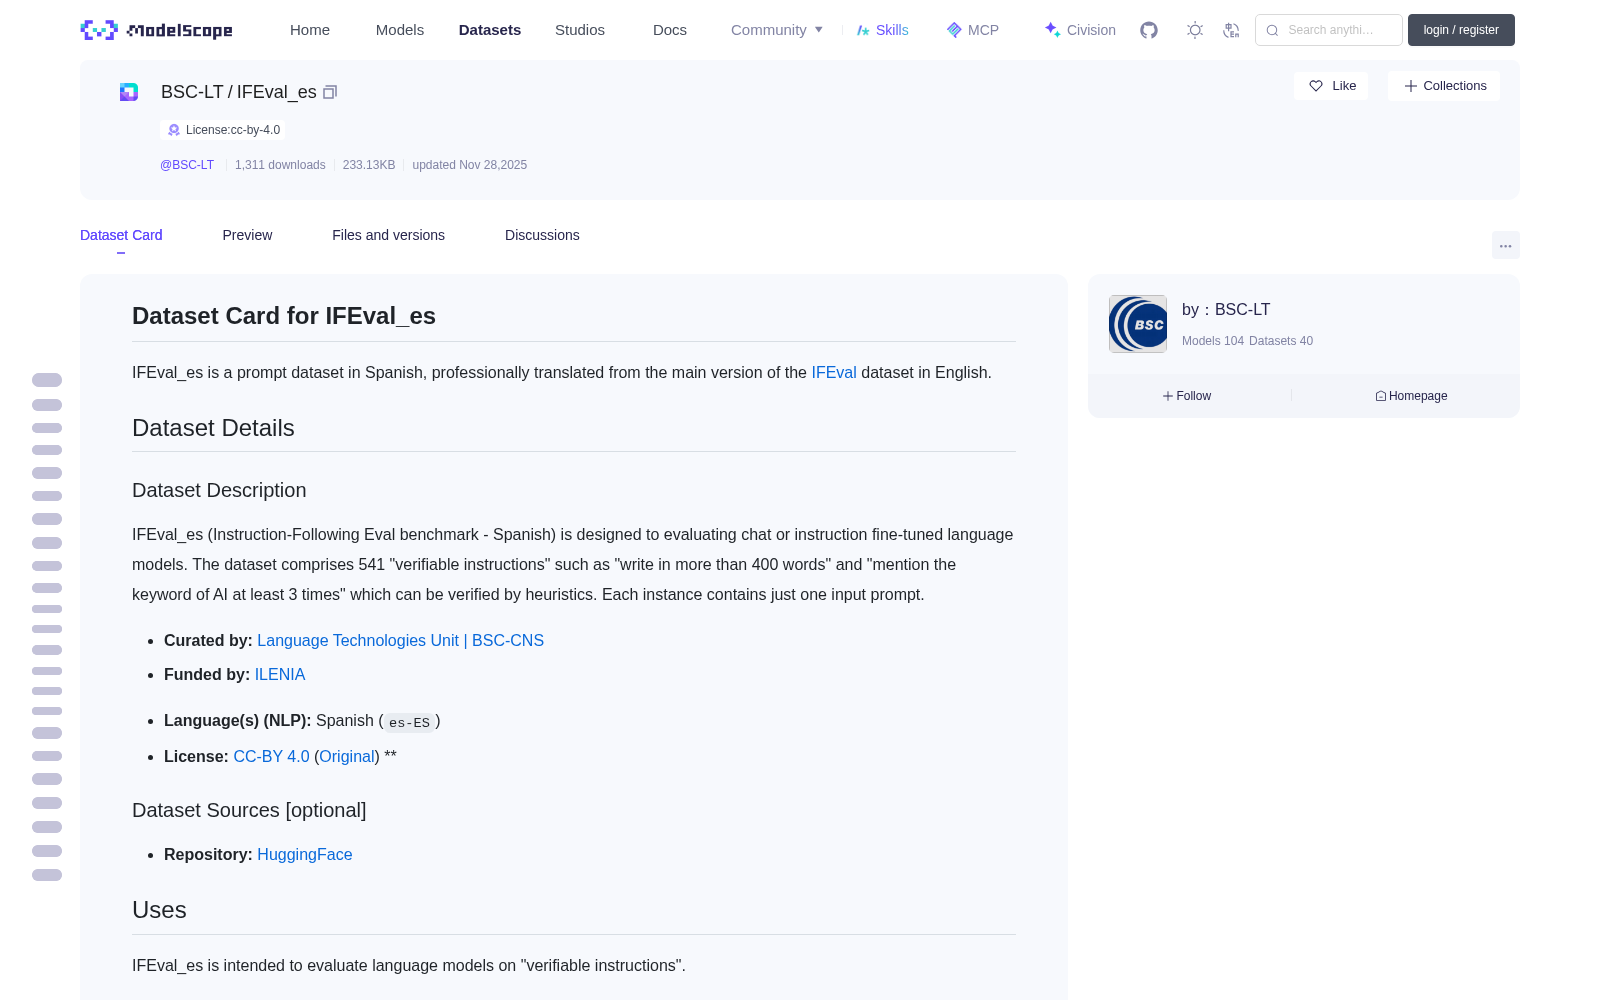Copy dataset name with the copy icon
The height and width of the screenshot is (1000, 1600).
point(330,92)
